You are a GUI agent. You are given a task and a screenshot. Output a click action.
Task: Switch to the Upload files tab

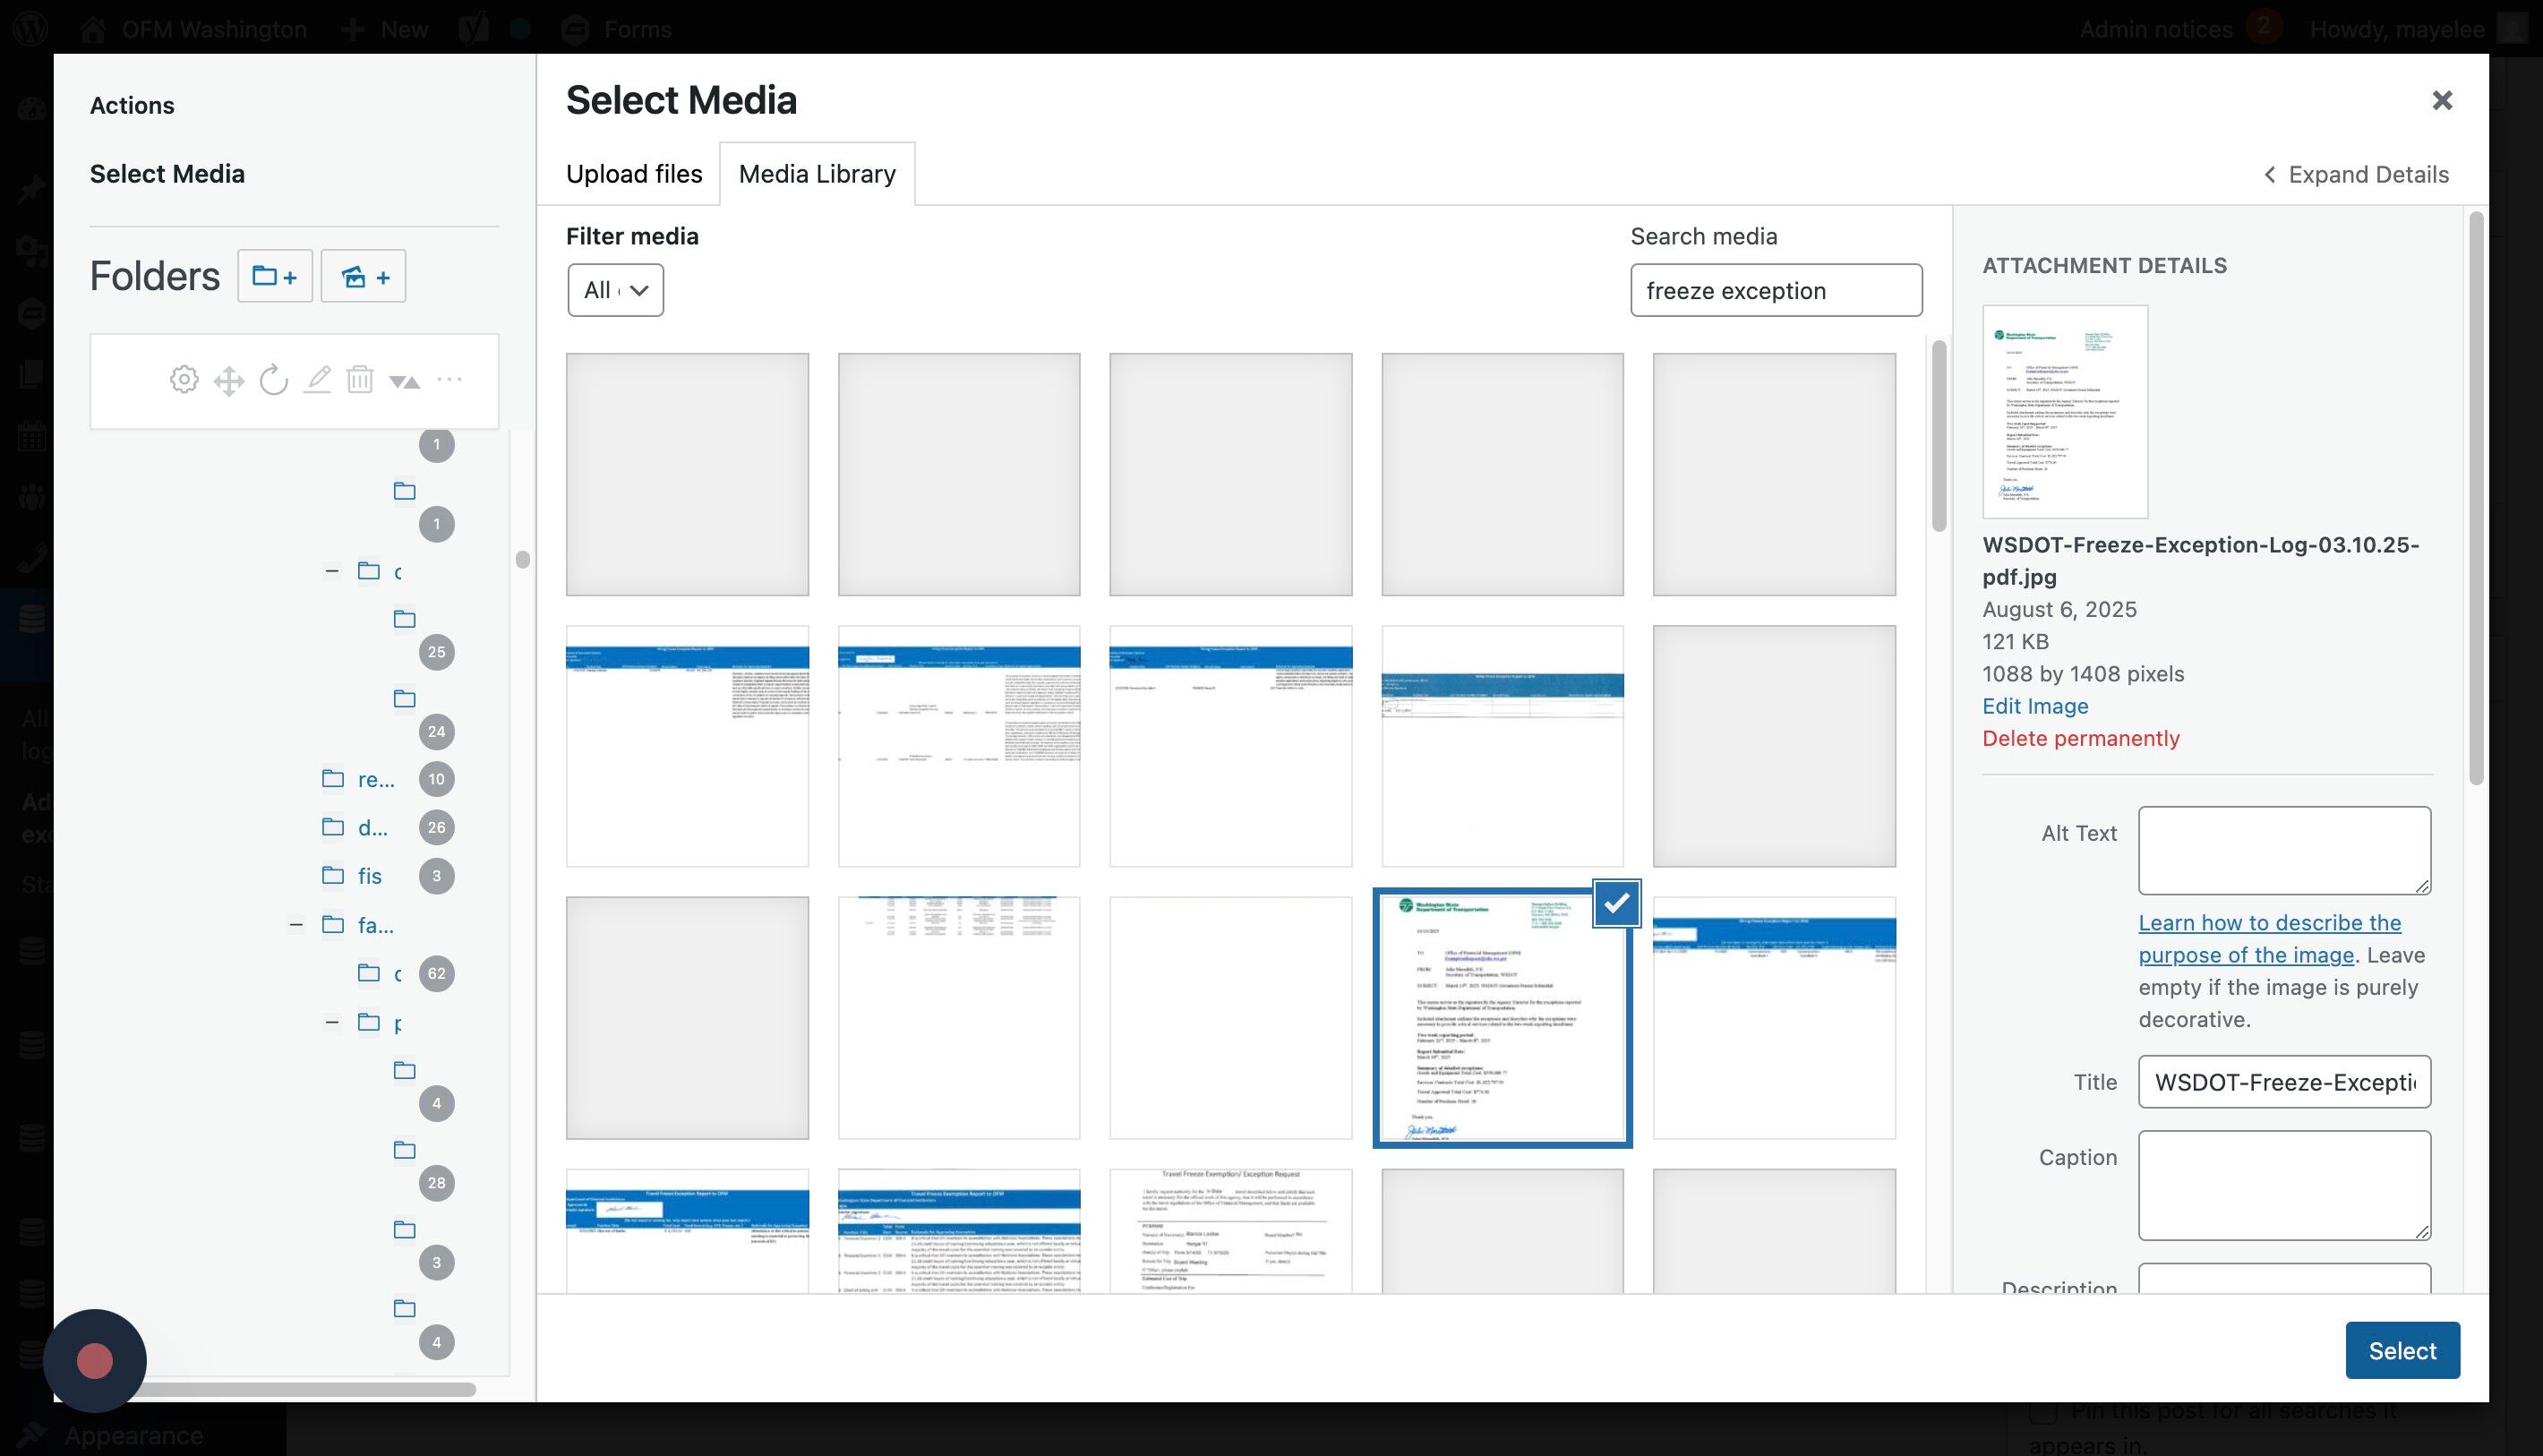tap(634, 174)
